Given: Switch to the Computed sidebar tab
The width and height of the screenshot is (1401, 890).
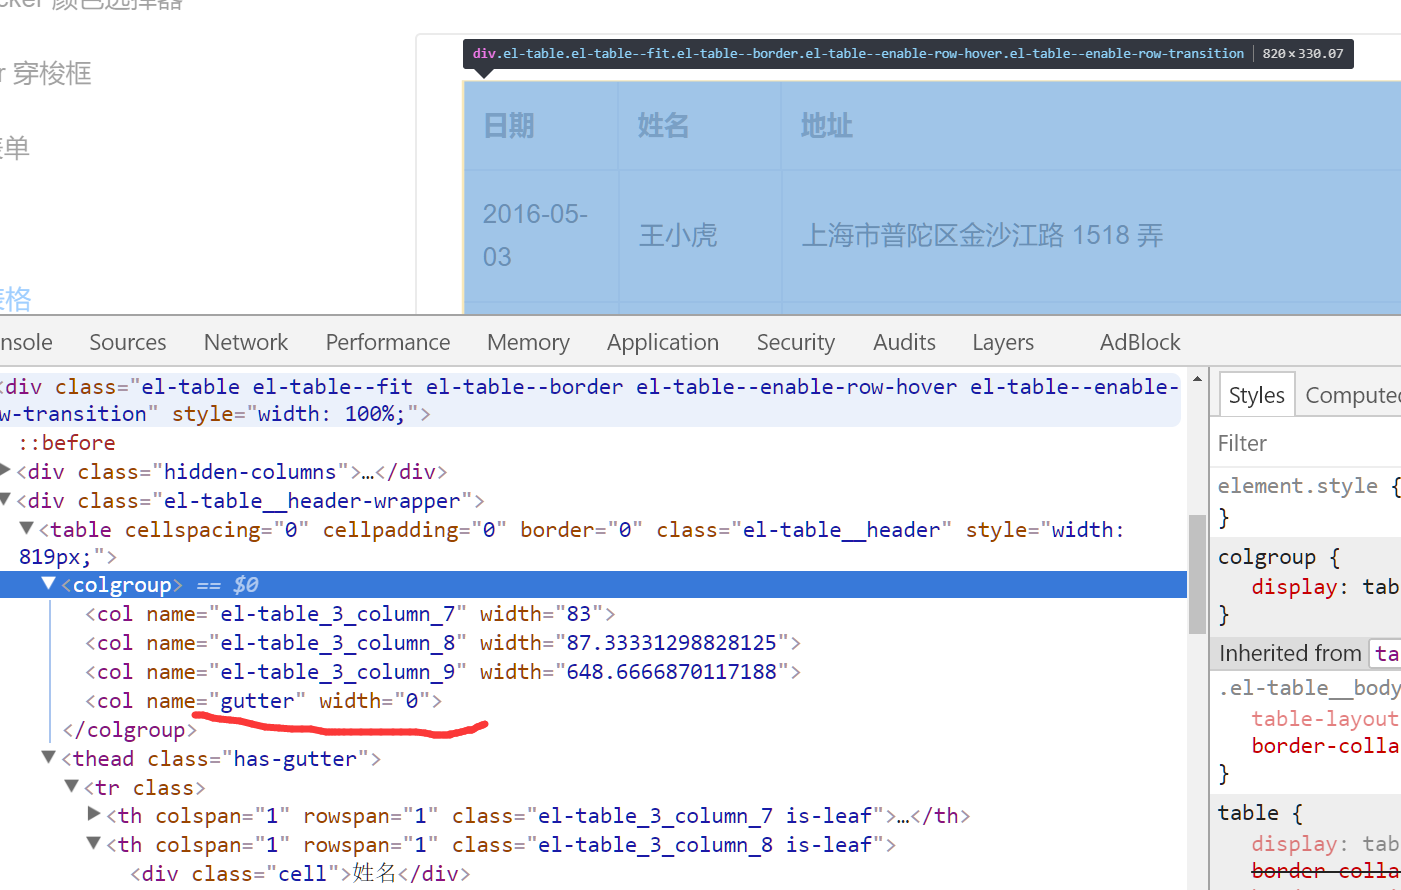Looking at the screenshot, I should pos(1352,395).
